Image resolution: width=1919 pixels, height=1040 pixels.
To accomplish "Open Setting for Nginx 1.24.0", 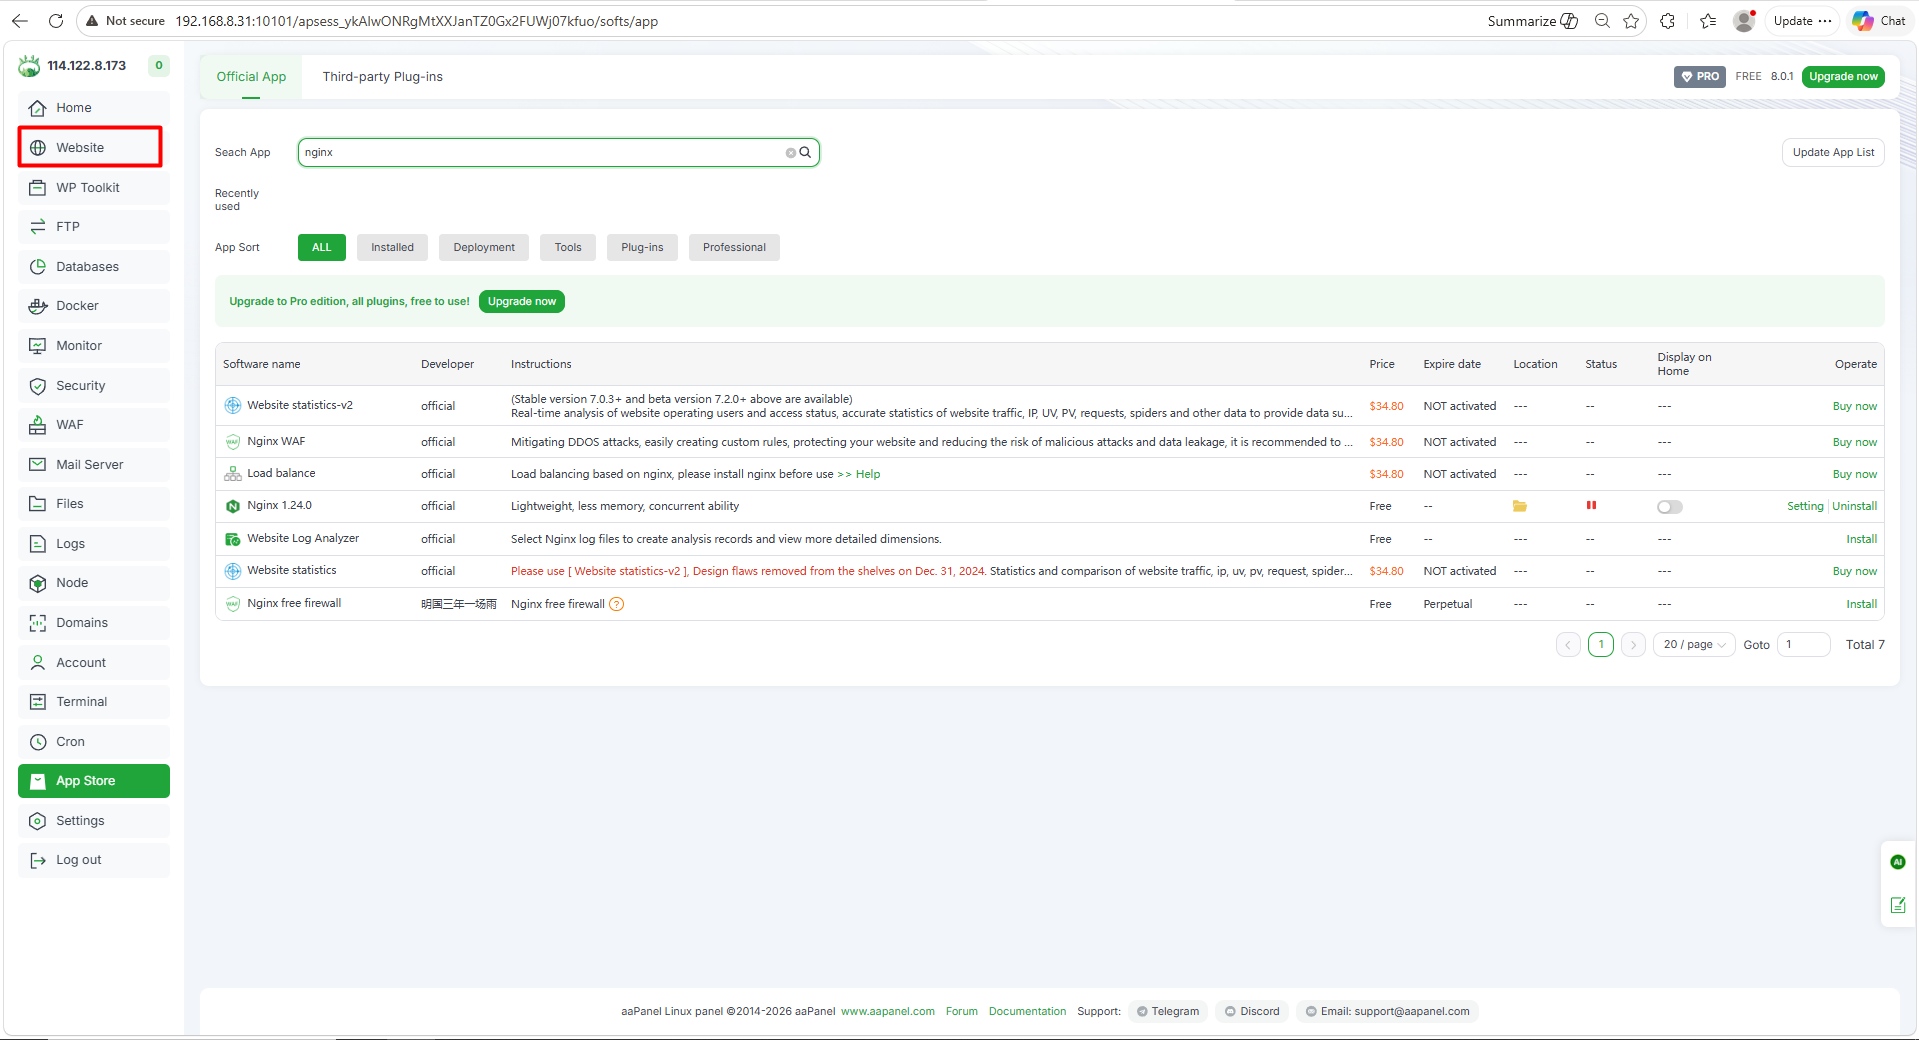I will pyautogui.click(x=1805, y=507).
